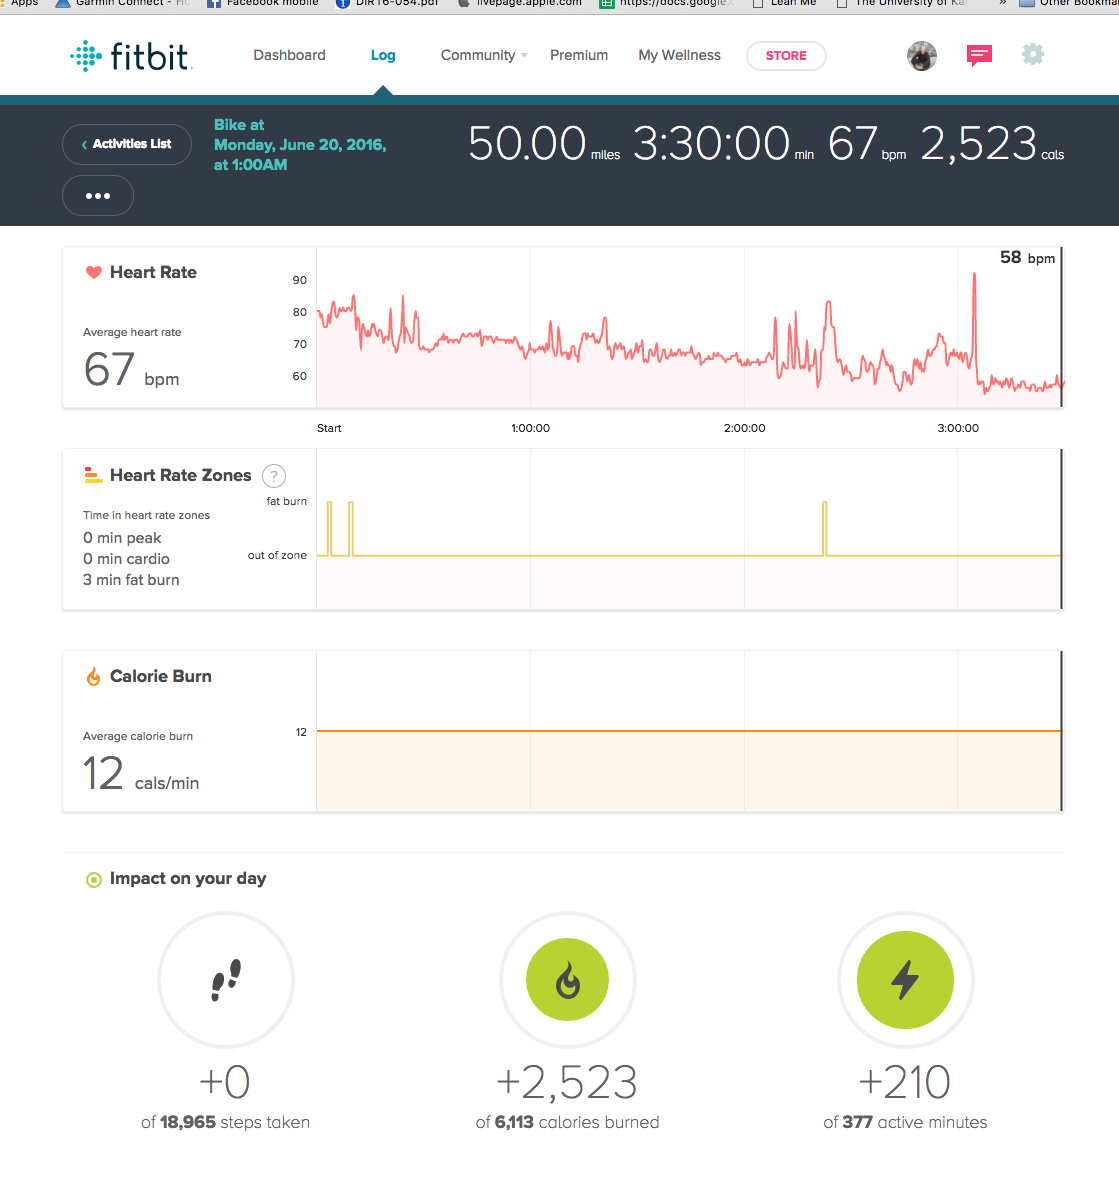The height and width of the screenshot is (1185, 1119).
Task: Click the Fitbit logo
Action: tap(131, 56)
